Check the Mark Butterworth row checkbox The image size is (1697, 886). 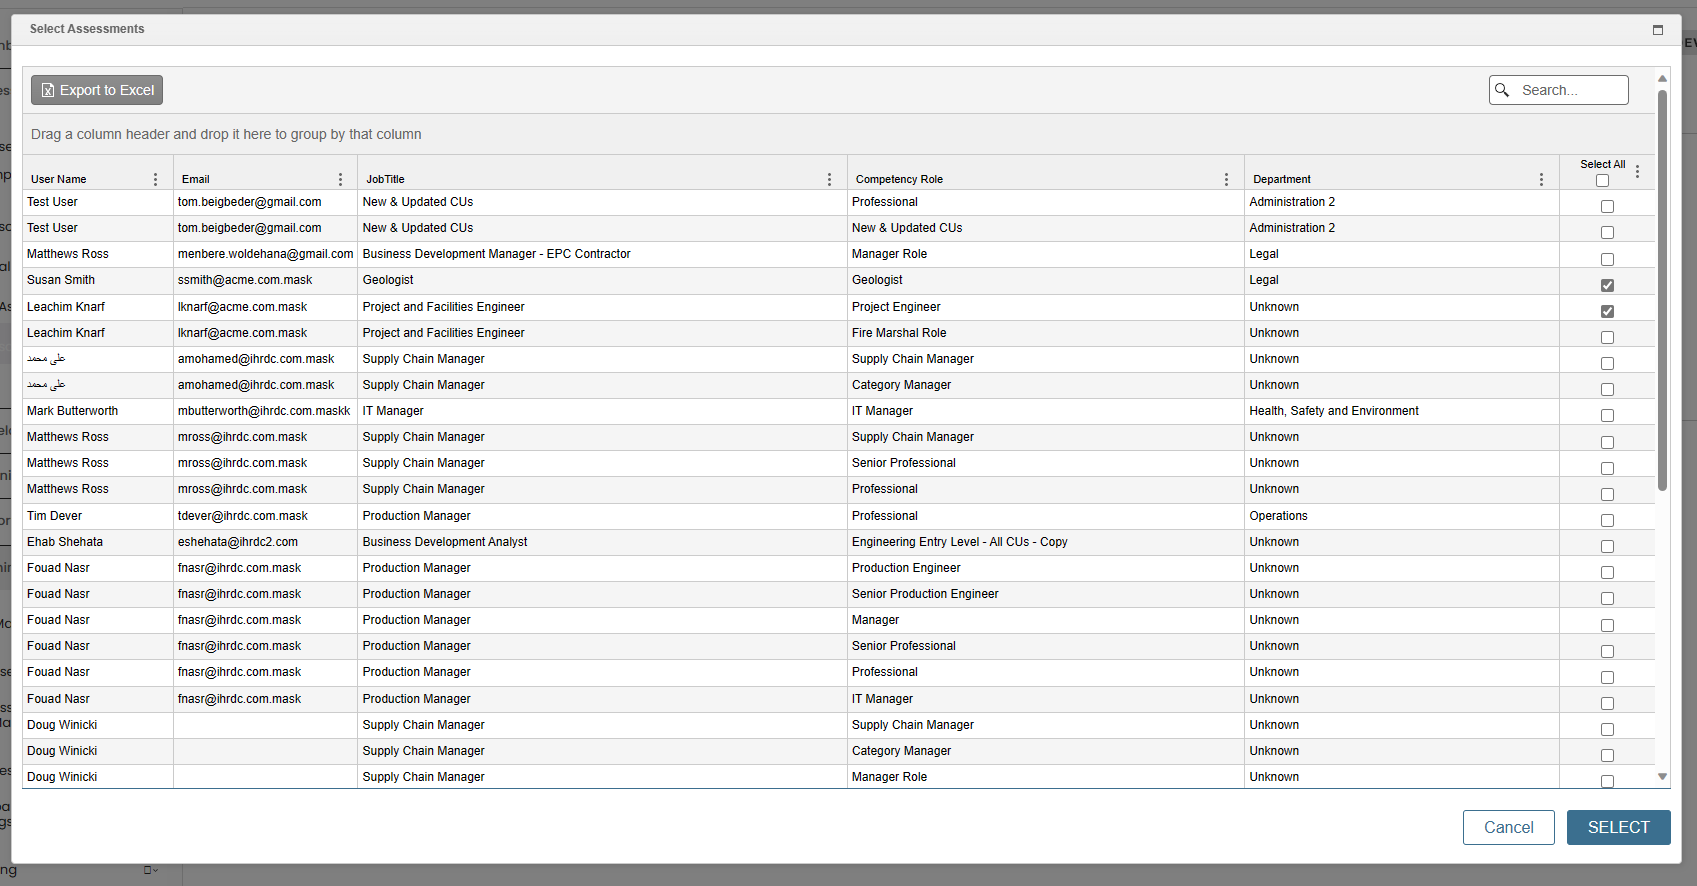click(x=1607, y=415)
